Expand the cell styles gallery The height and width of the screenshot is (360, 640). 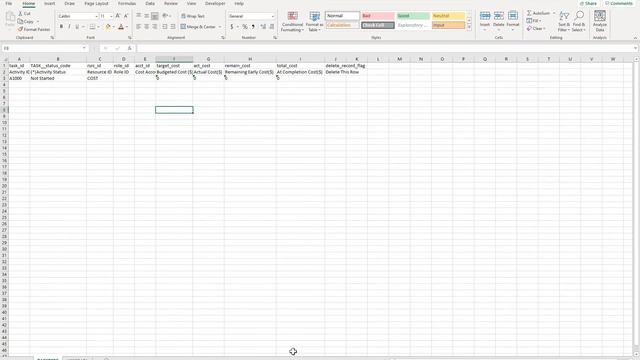click(469, 27)
